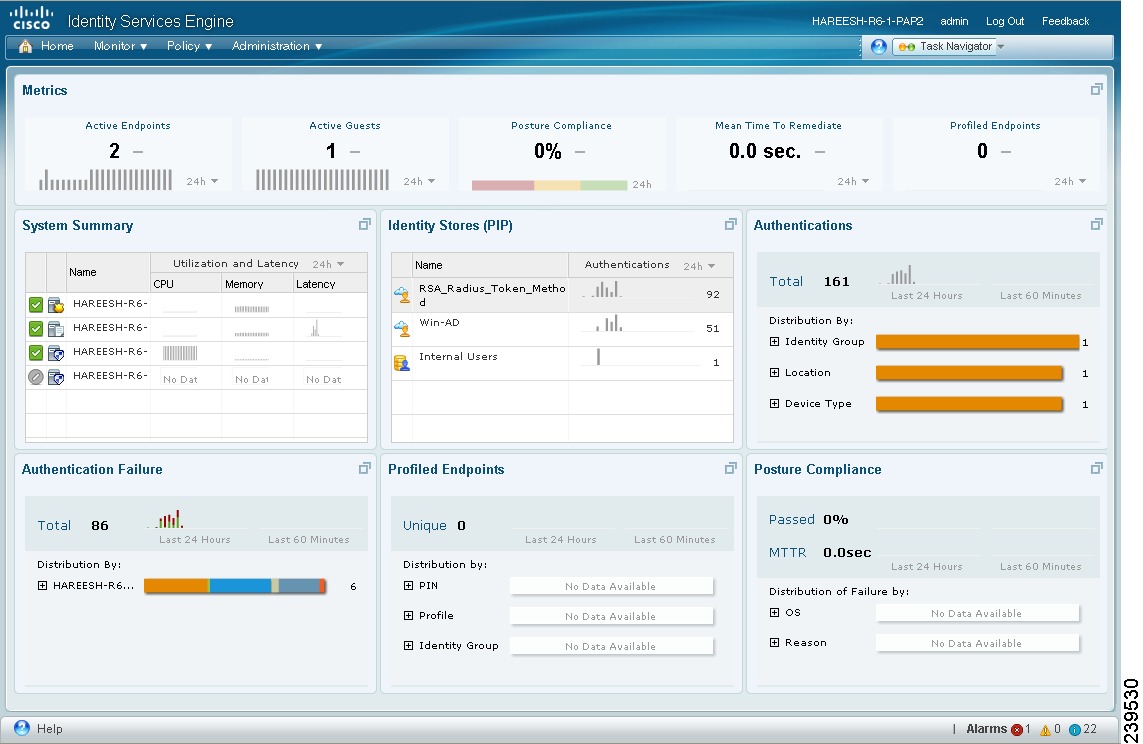Click the Authentication Failure multicolor distribution bar
This screenshot has width=1143, height=744.
235,586
